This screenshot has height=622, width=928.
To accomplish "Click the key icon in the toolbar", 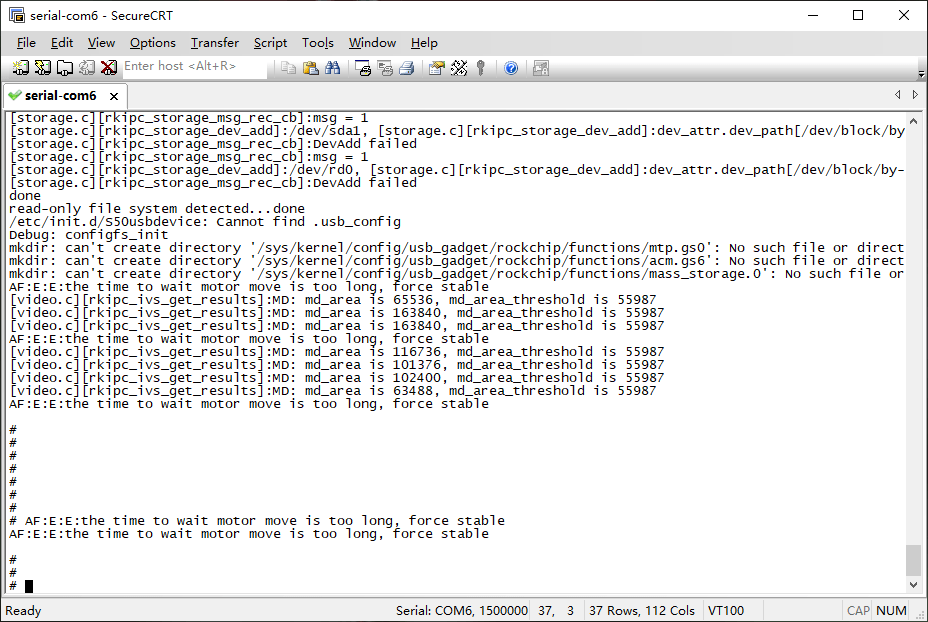I will (x=481, y=68).
